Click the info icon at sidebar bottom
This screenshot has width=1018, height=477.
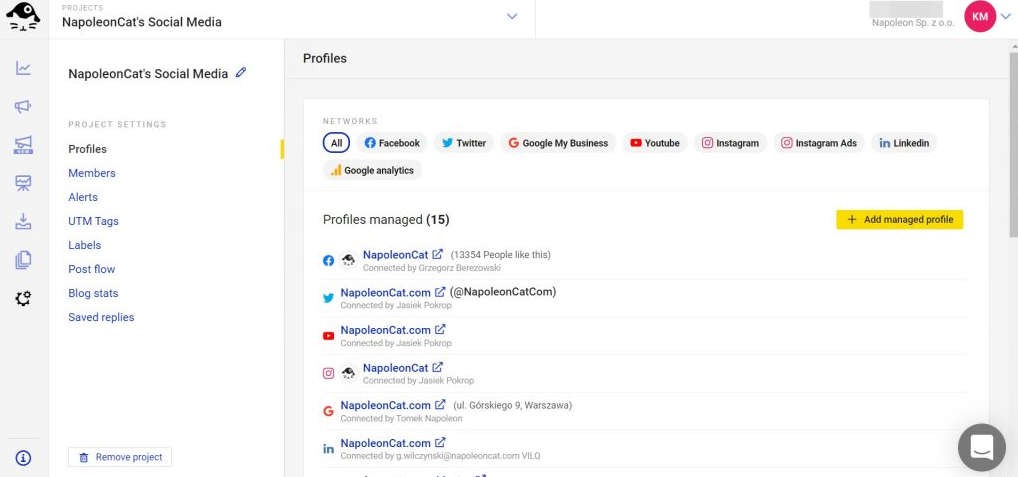(x=23, y=458)
